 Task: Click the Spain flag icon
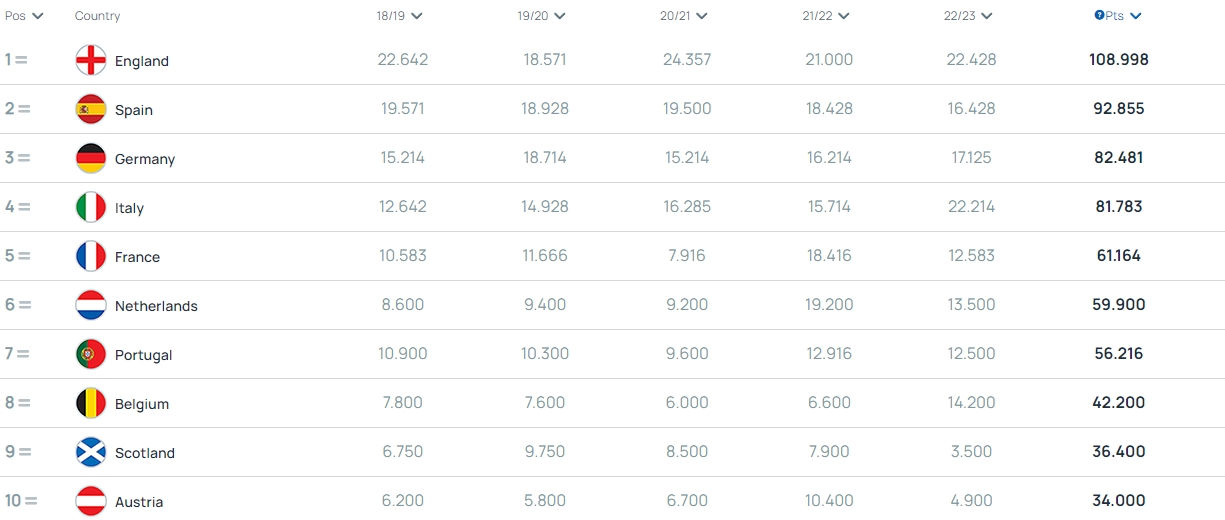[91, 109]
